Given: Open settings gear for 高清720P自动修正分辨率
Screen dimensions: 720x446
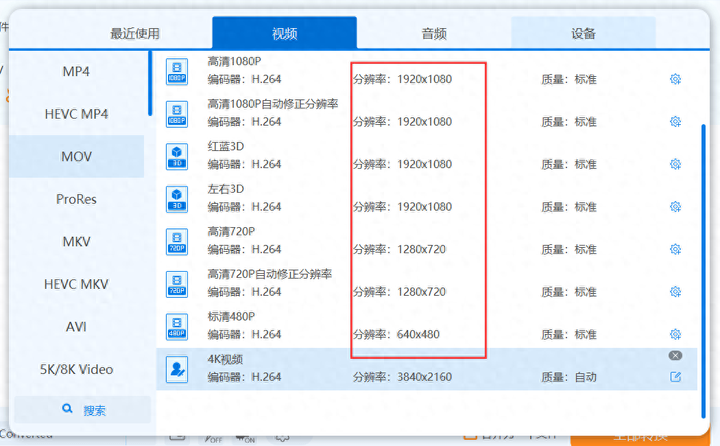Looking at the screenshot, I should pyautogui.click(x=675, y=292).
